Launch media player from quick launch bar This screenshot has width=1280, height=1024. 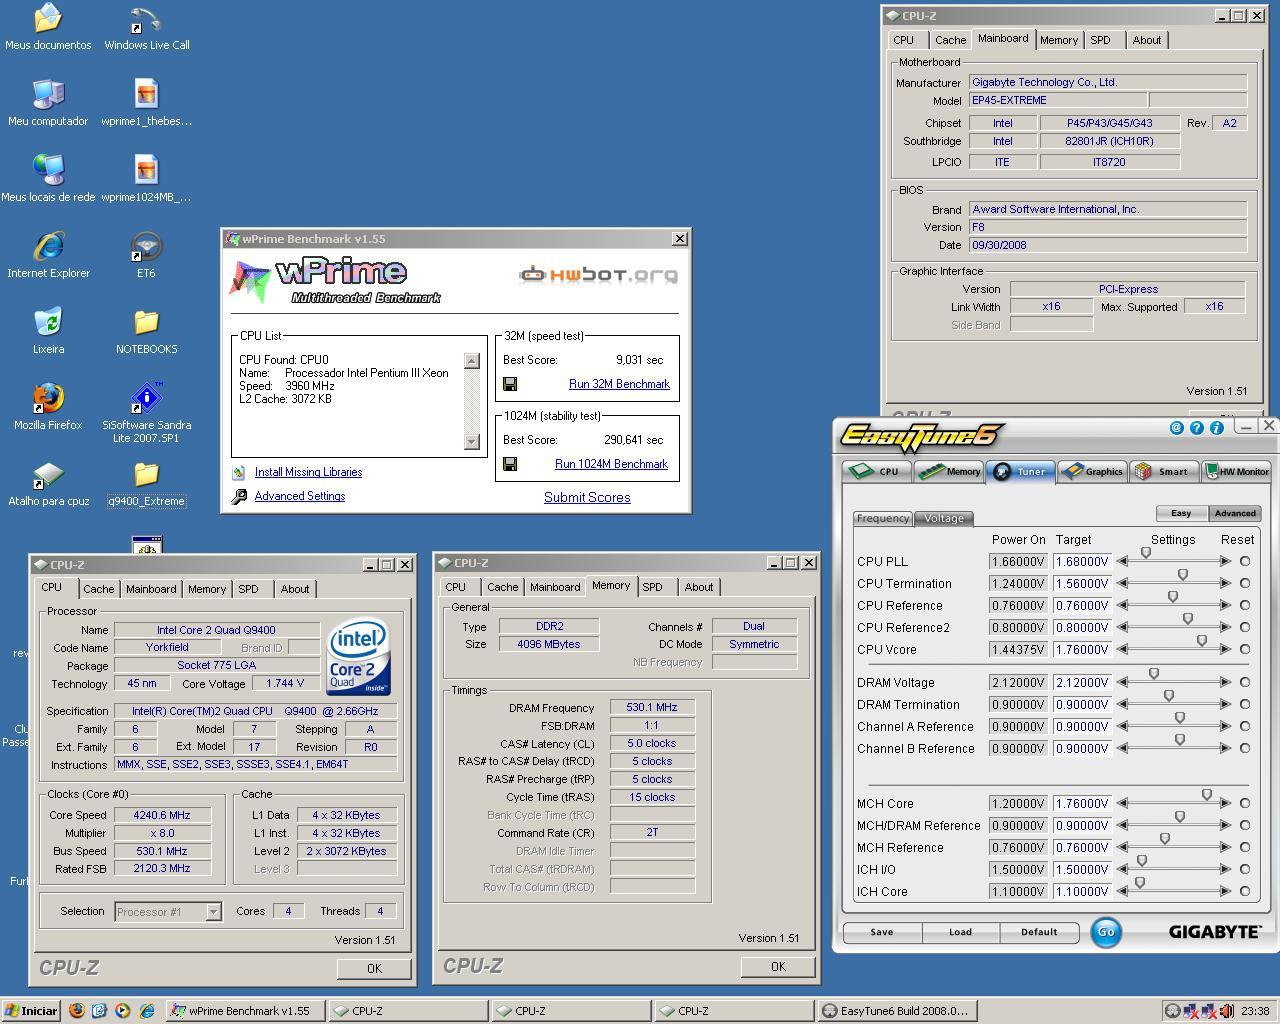tap(122, 1011)
